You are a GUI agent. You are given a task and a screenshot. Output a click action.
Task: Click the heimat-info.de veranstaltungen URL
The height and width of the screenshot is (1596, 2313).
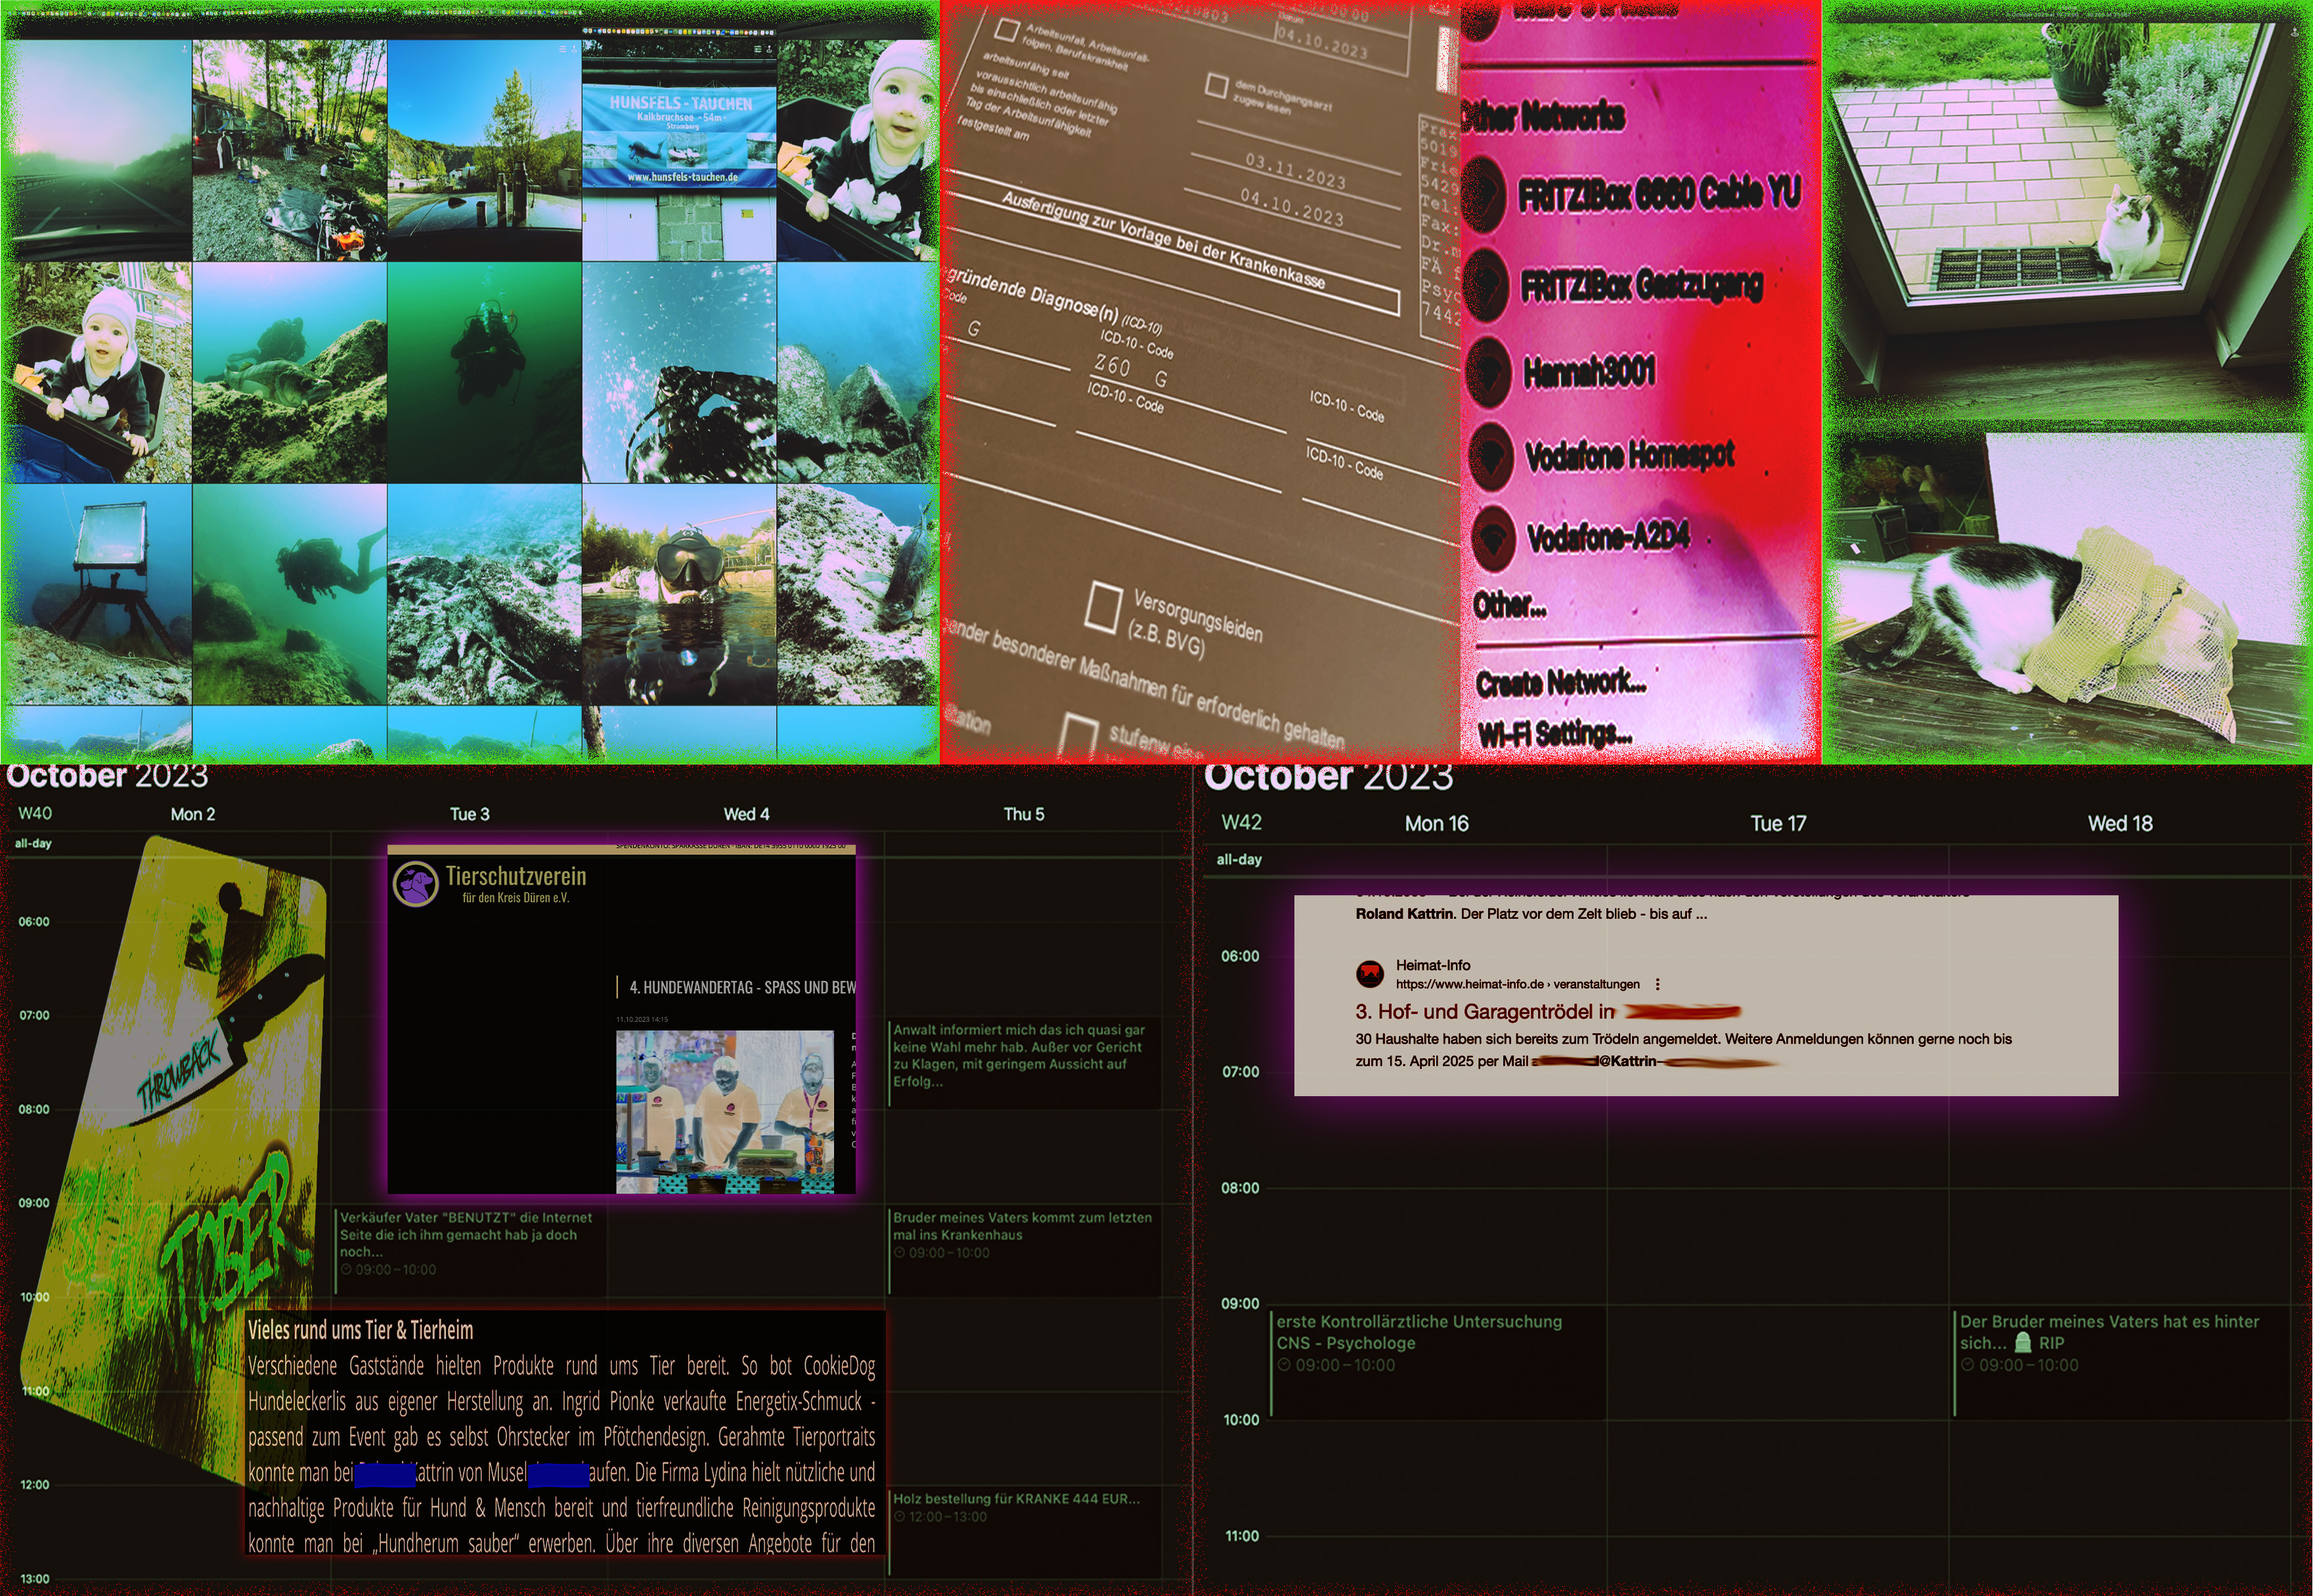1518,984
